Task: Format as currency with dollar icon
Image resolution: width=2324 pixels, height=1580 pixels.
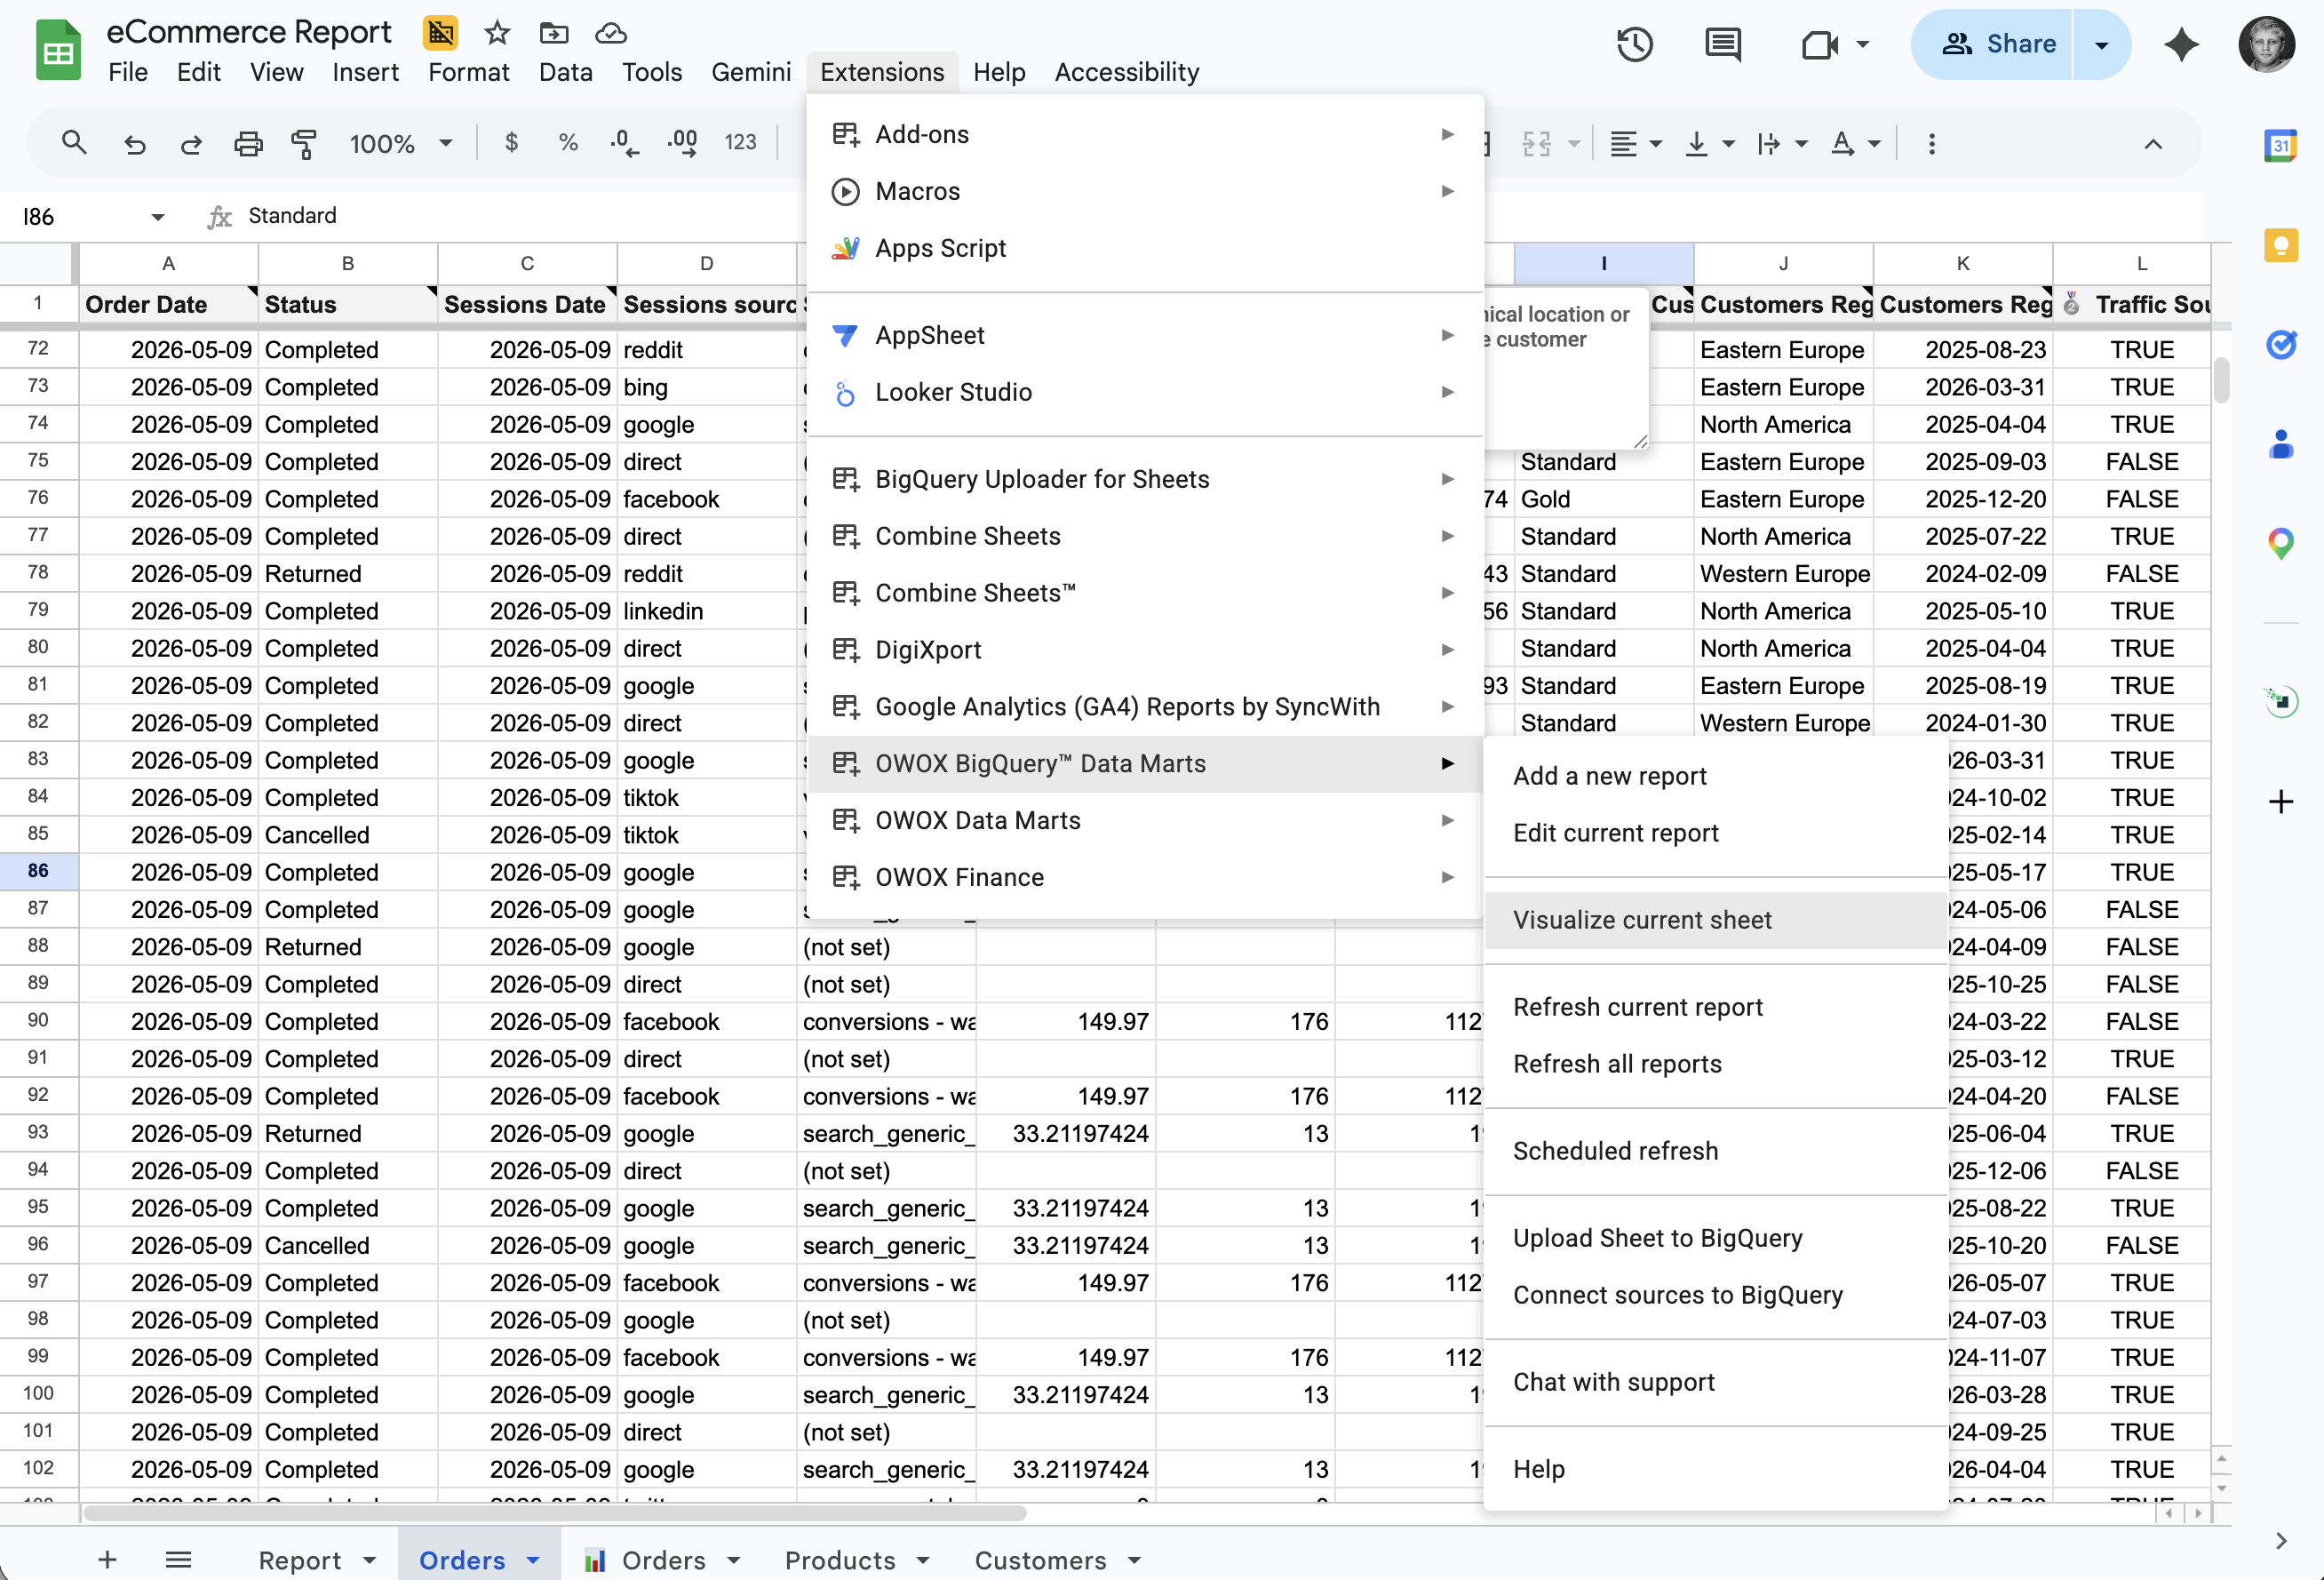Action: (x=511, y=143)
